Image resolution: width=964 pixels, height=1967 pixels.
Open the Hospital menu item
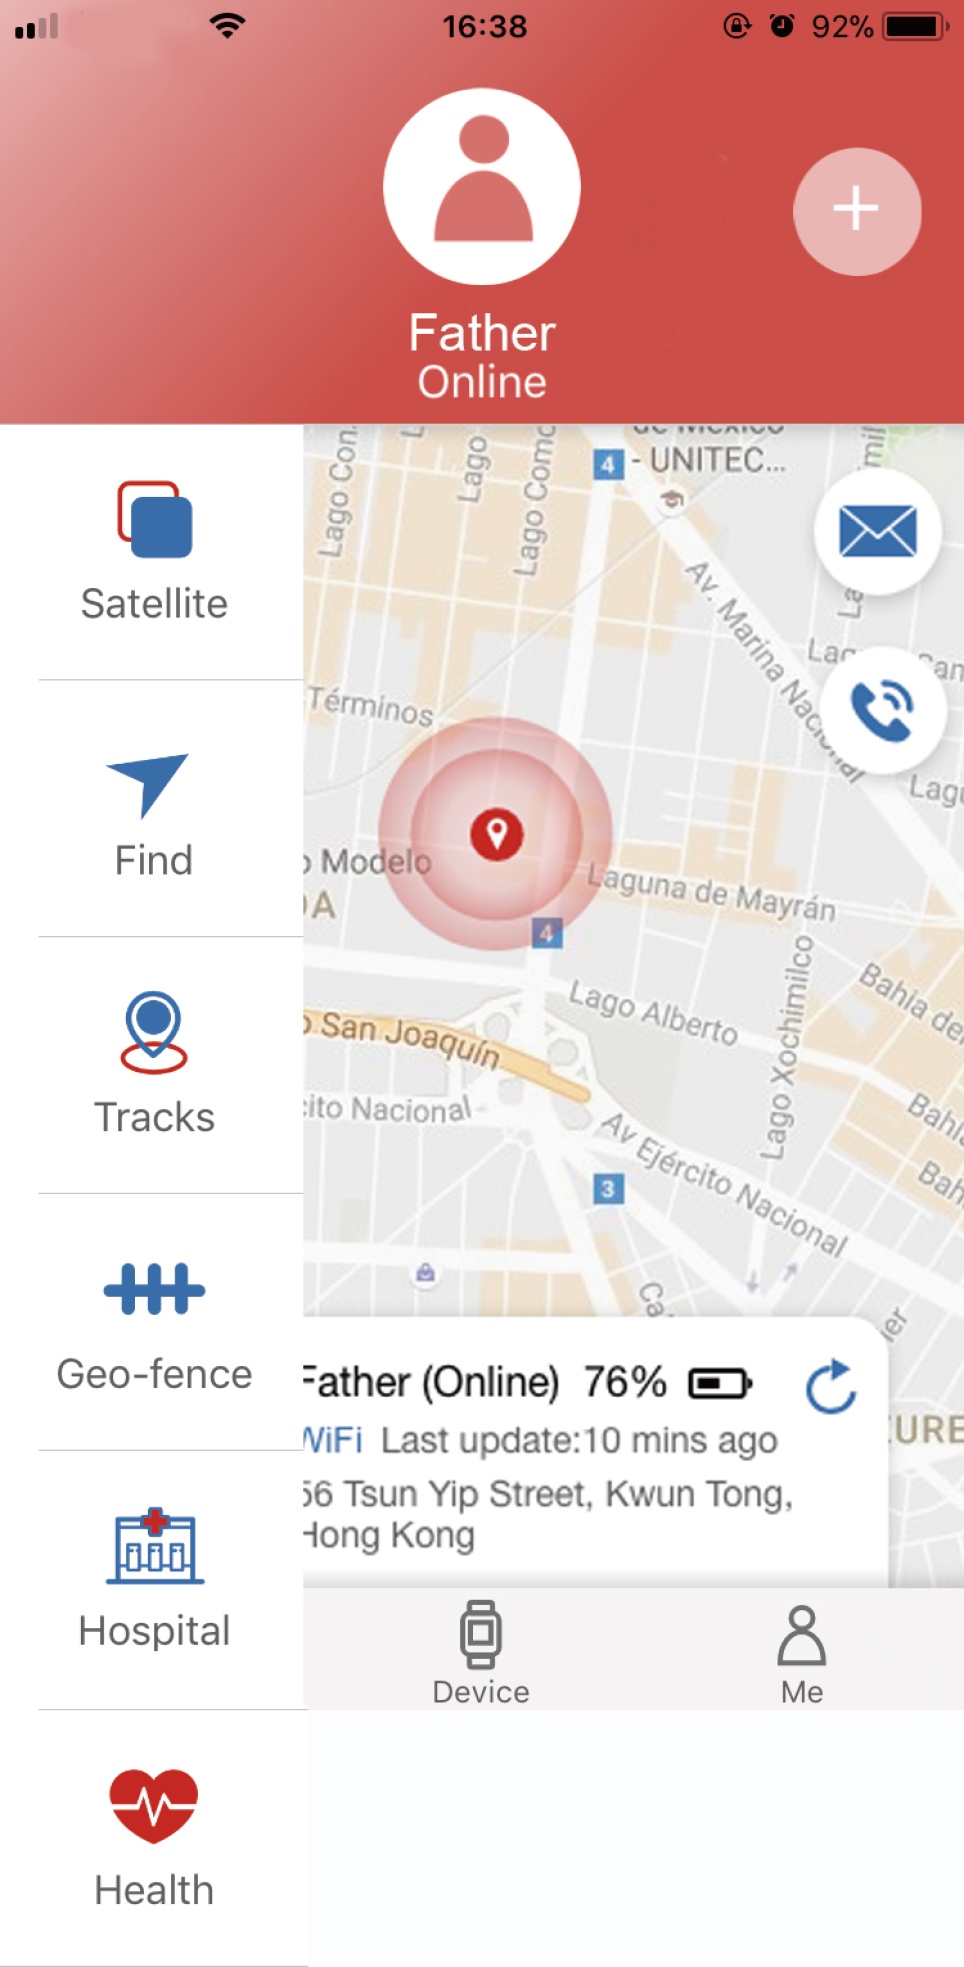154,1580
